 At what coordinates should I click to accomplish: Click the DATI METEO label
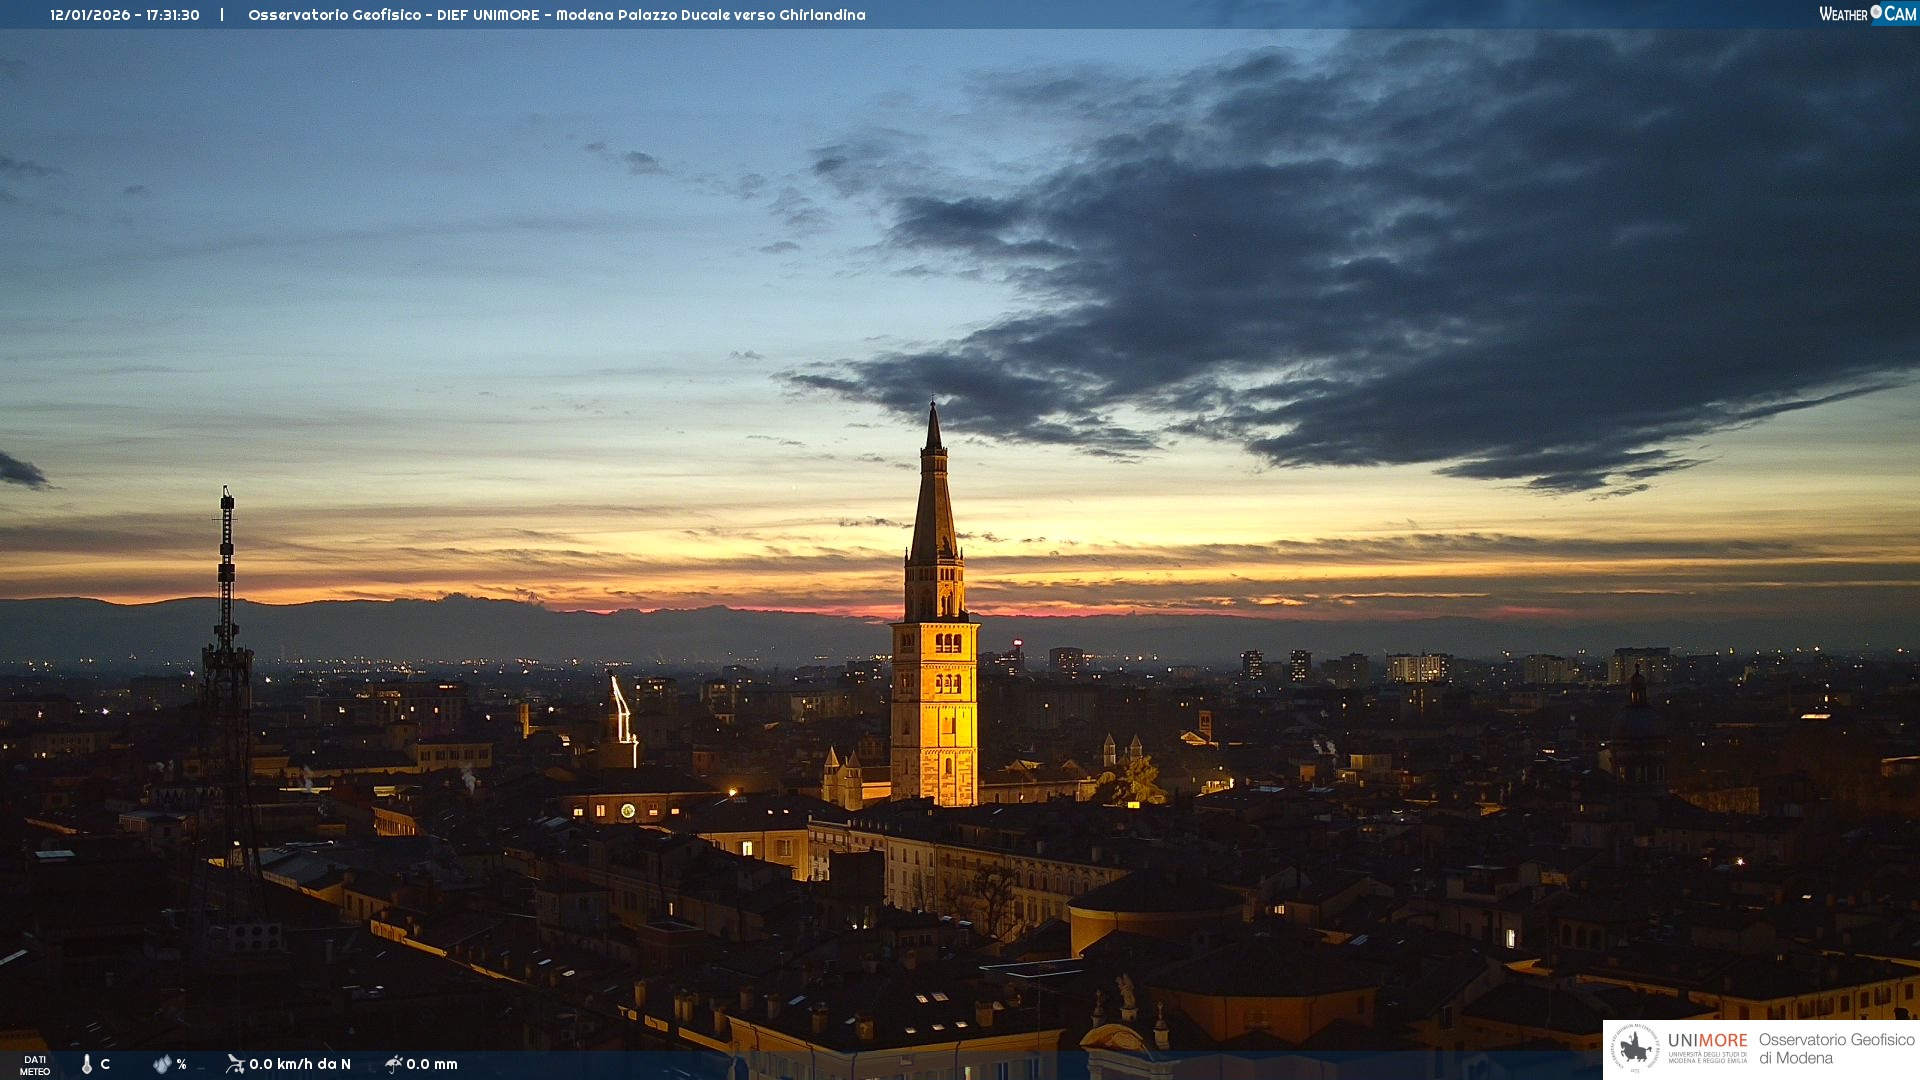pyautogui.click(x=35, y=1065)
